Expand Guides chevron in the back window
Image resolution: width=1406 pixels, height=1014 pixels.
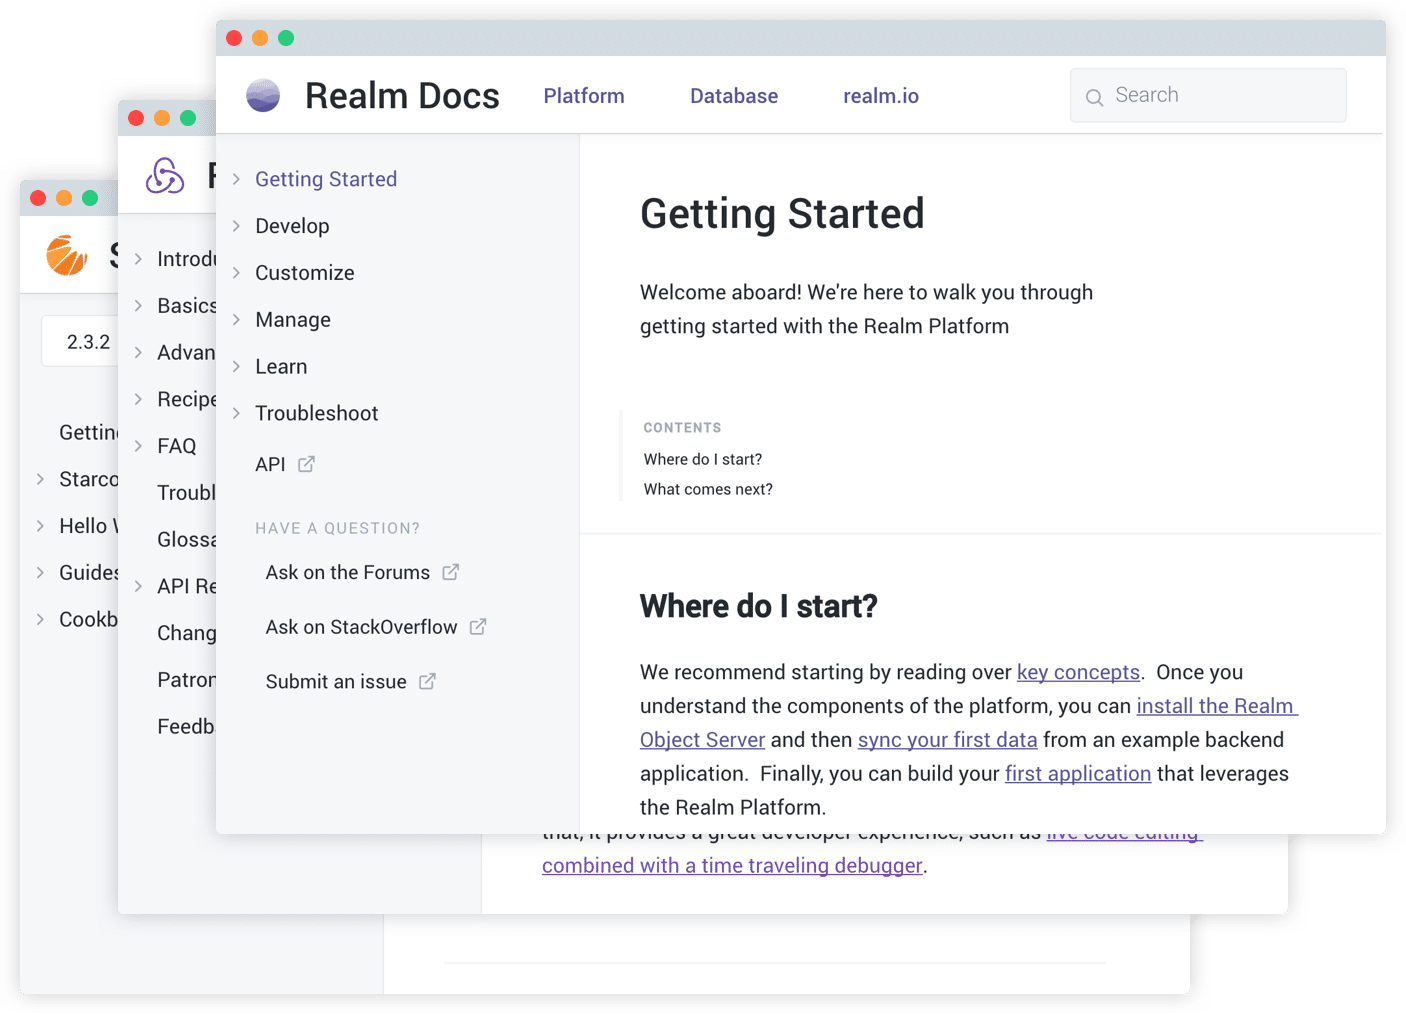click(x=41, y=573)
